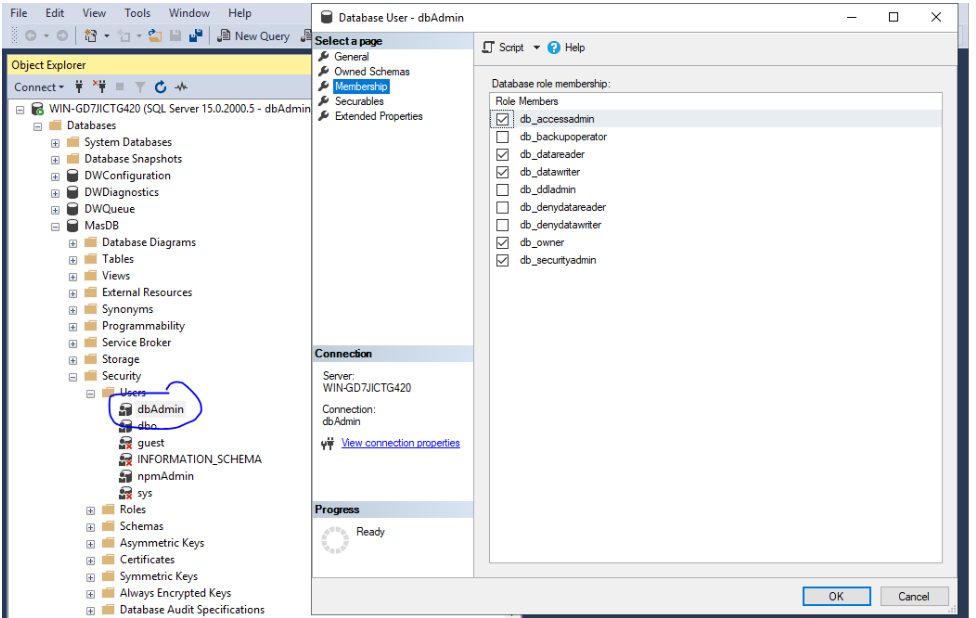Screen dimensions: 976x618
Task: Expand the Tables folder
Action: click(x=73, y=260)
